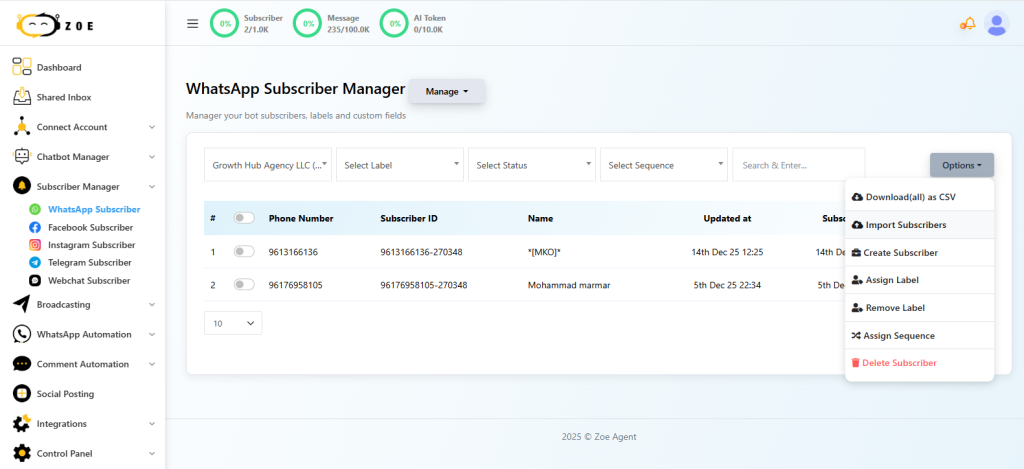Viewport: 1024px width, 469px height.
Task: Toggle the switch for subscriber 9613166136
Action: [244, 252]
